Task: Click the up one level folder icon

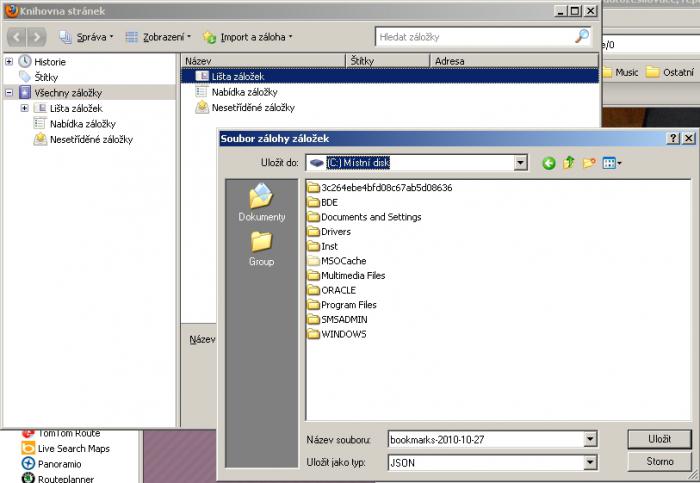Action: tap(569, 163)
